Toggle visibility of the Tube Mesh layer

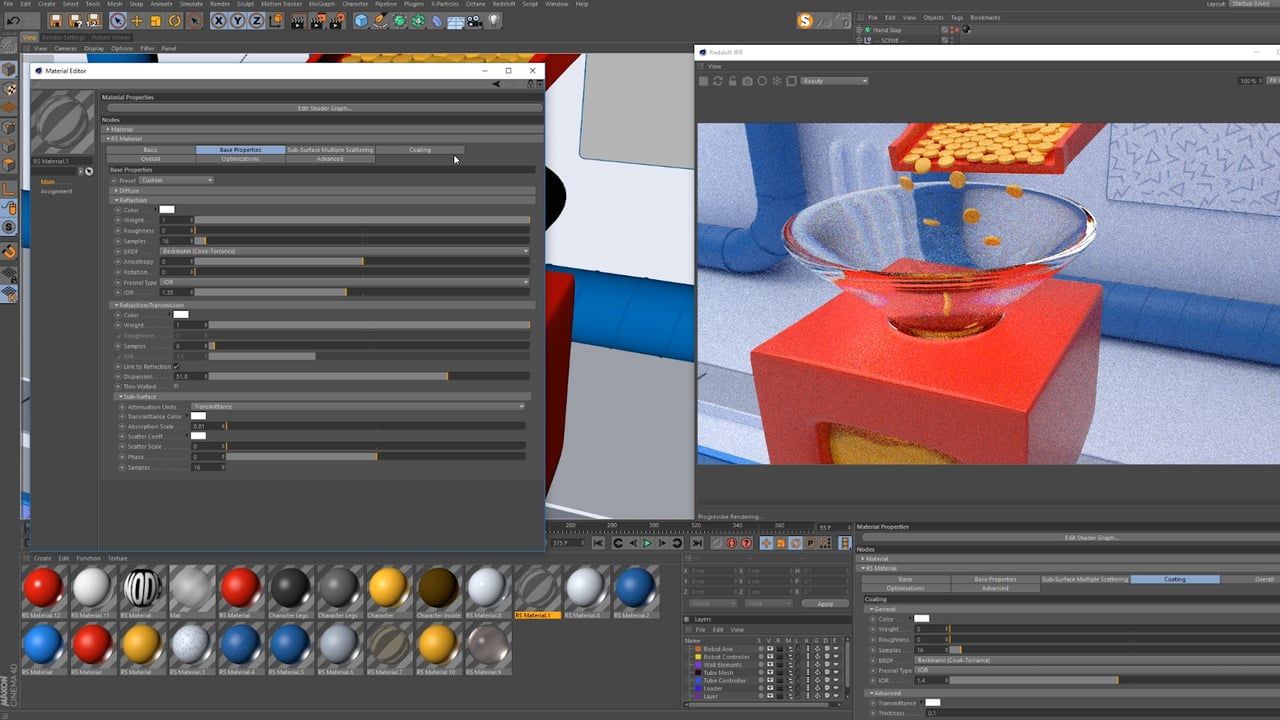770,673
